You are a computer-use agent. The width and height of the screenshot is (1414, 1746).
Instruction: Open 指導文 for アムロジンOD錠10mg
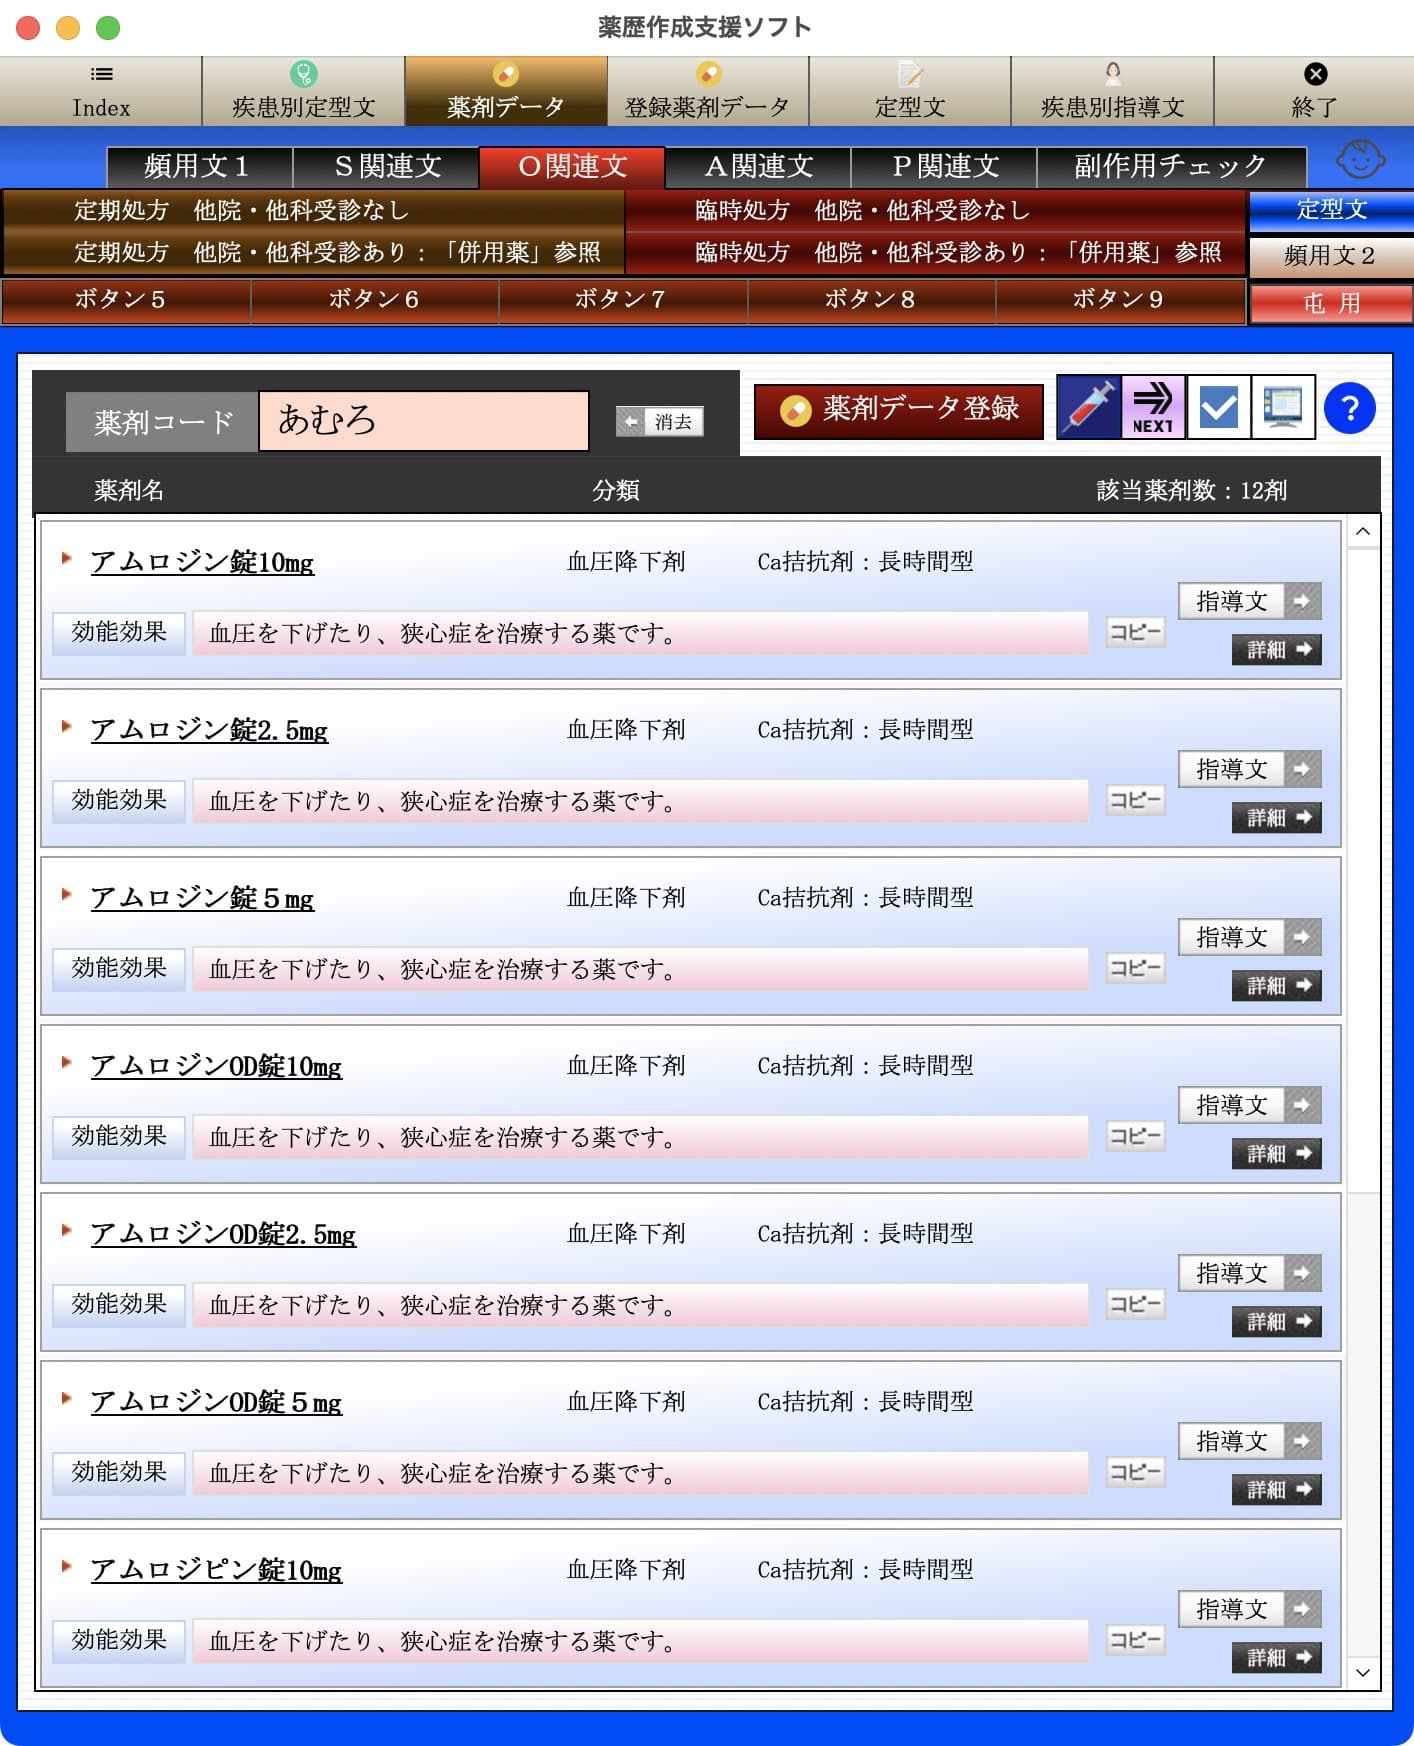[x=1250, y=1105]
